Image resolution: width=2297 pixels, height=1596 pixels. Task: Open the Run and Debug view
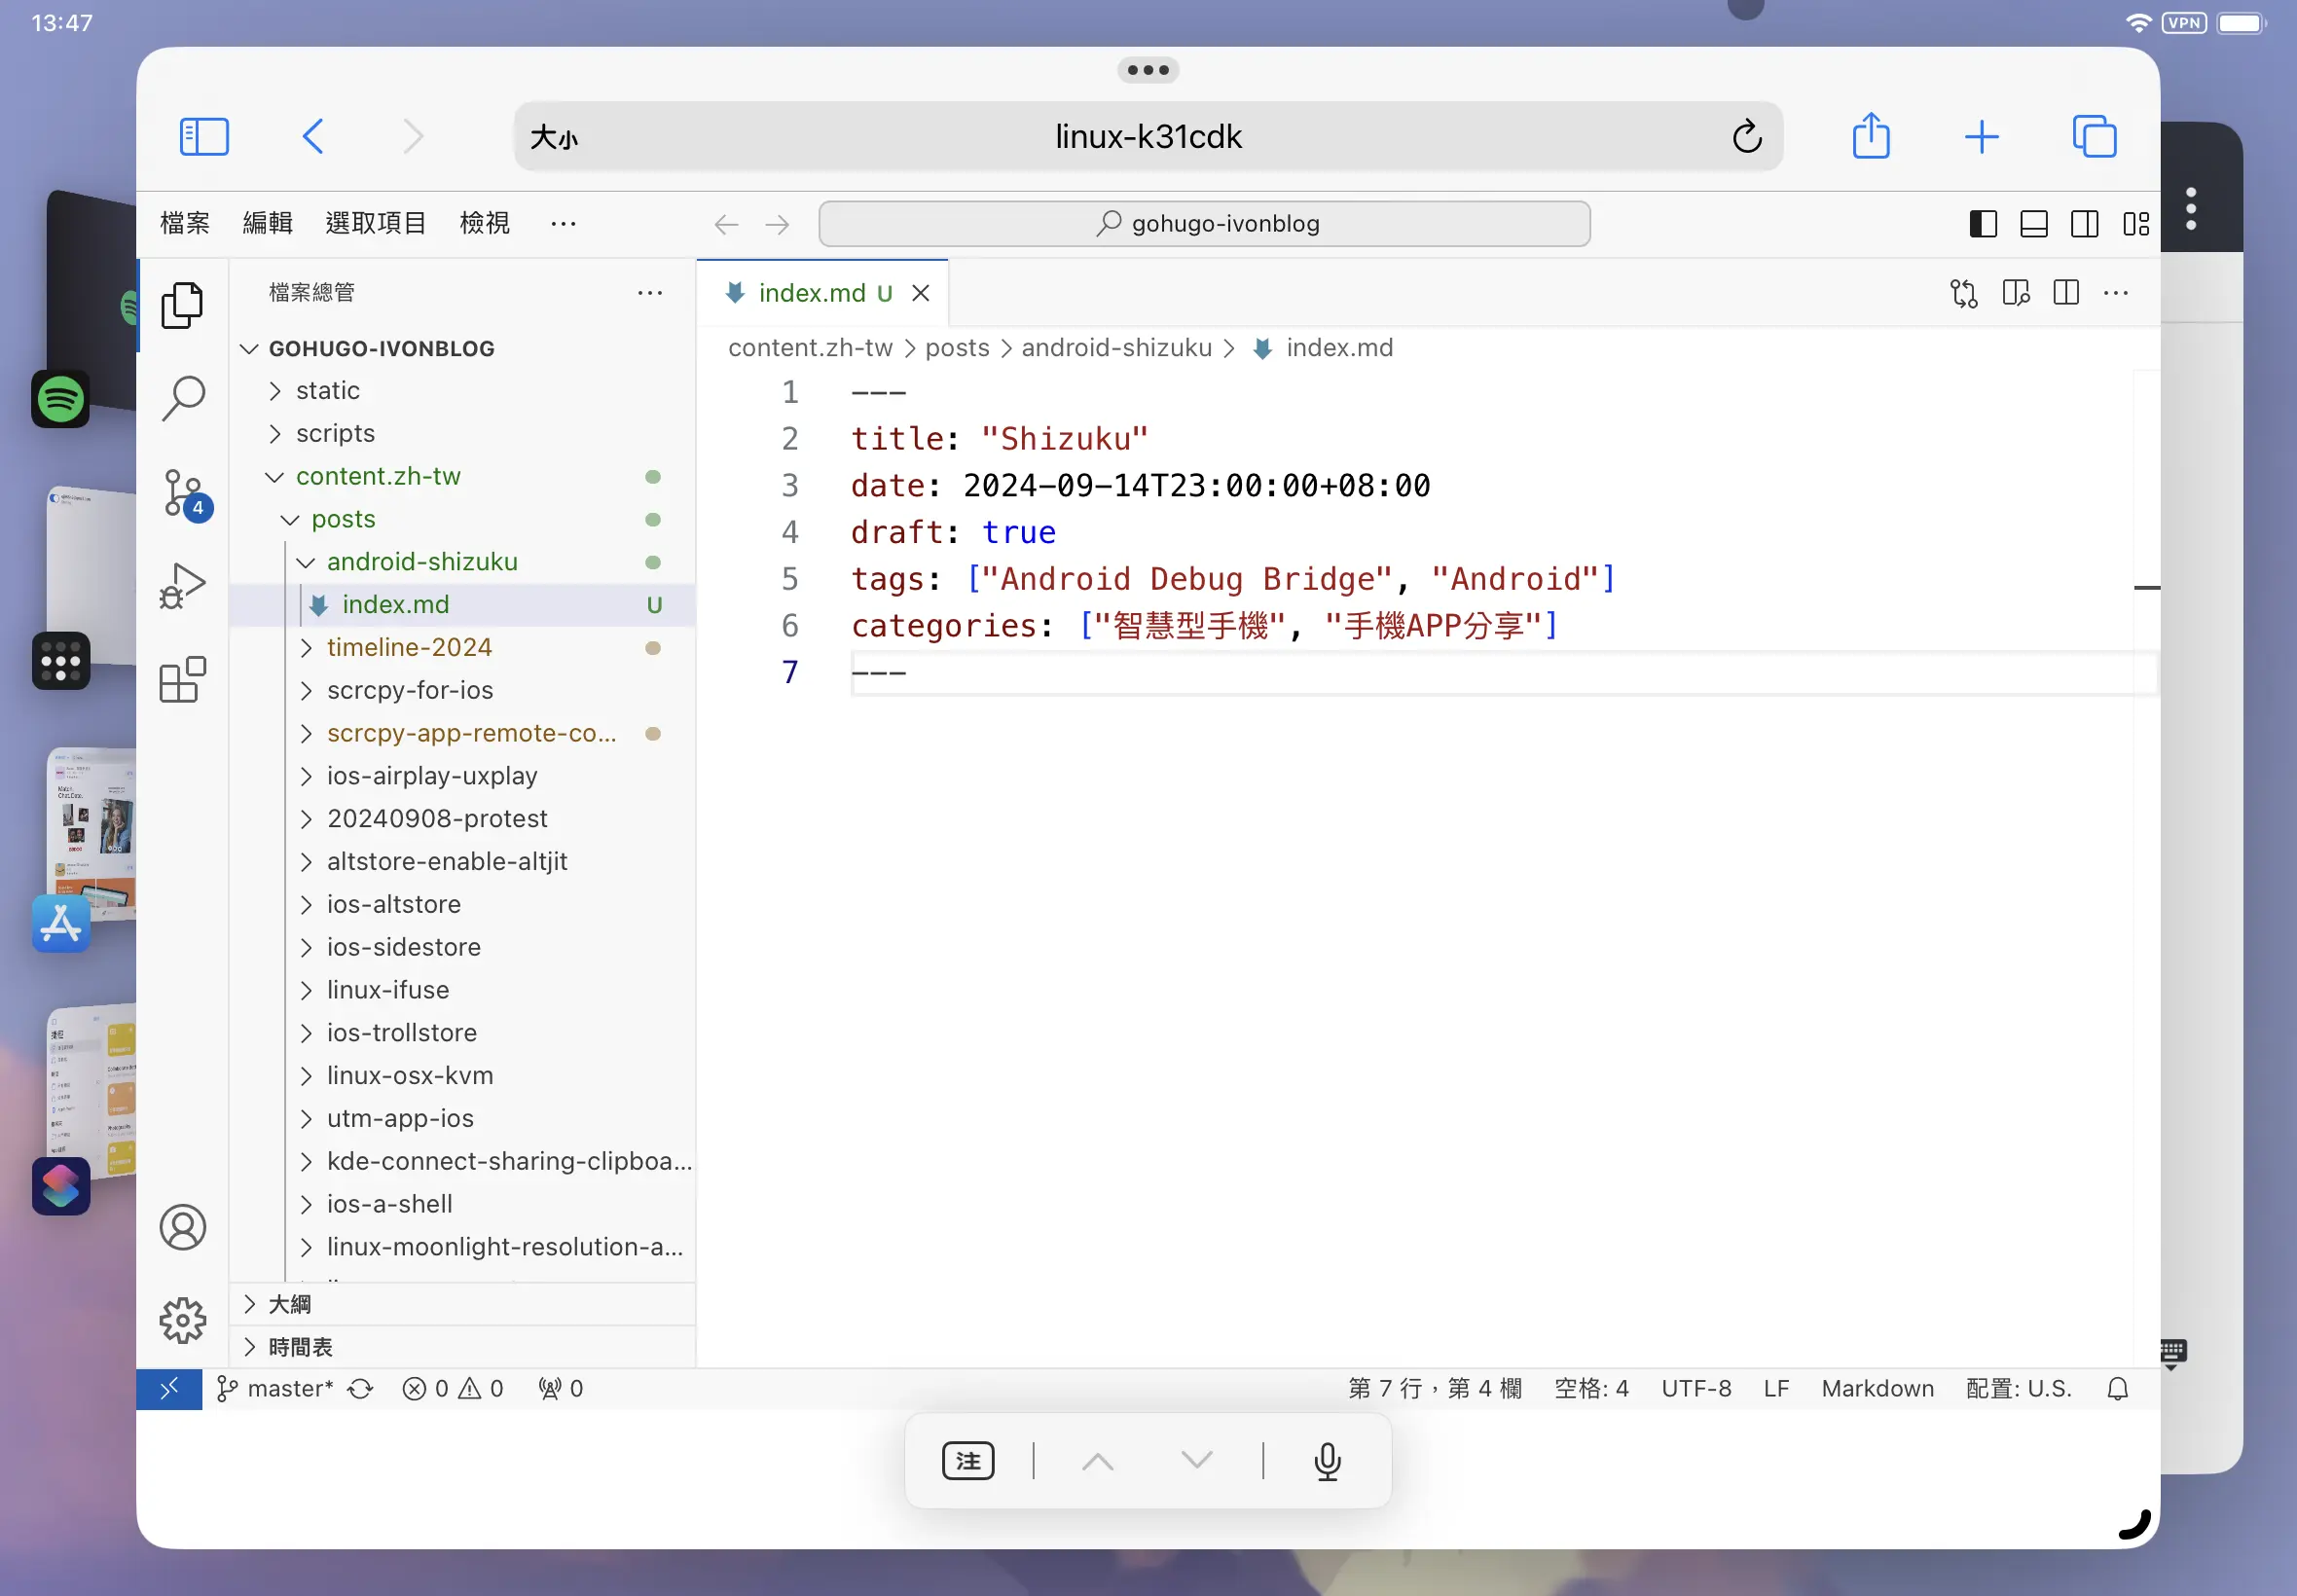(183, 586)
